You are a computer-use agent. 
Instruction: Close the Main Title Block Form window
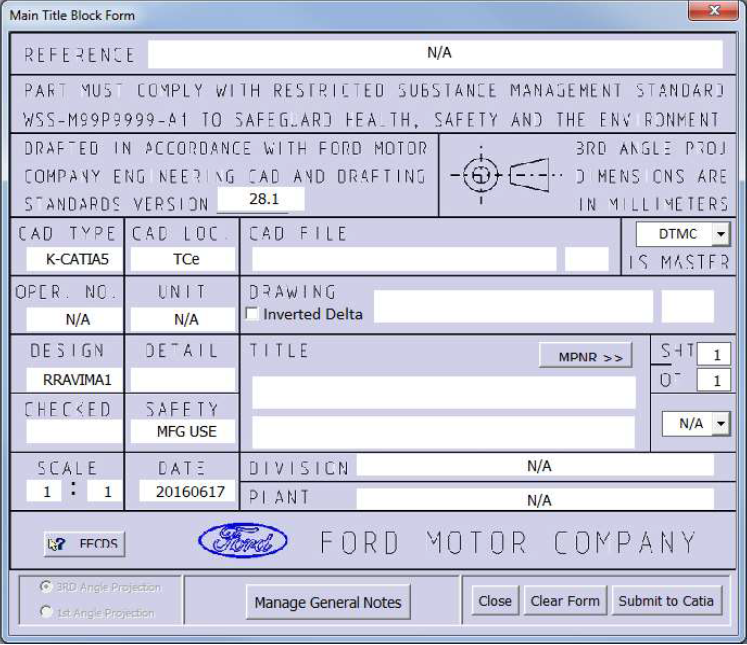point(713,10)
